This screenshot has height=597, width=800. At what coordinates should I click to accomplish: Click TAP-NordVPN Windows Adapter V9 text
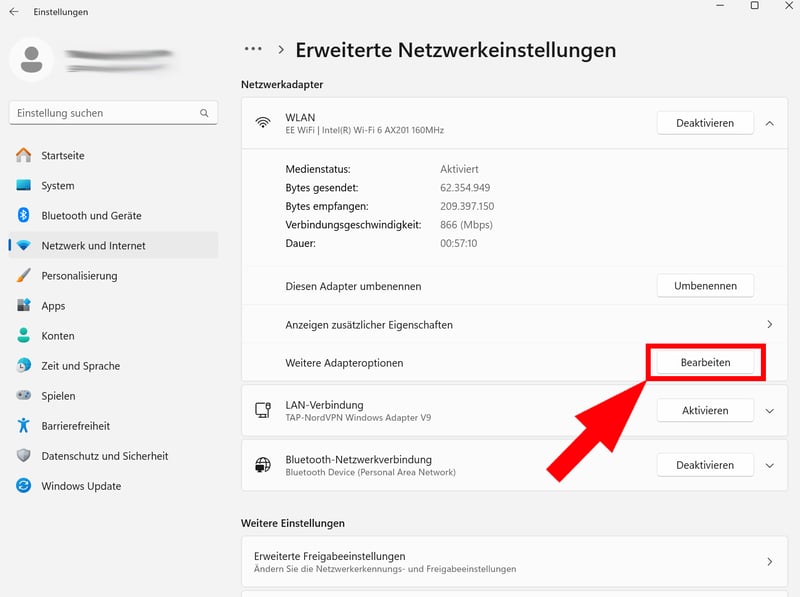(358, 417)
